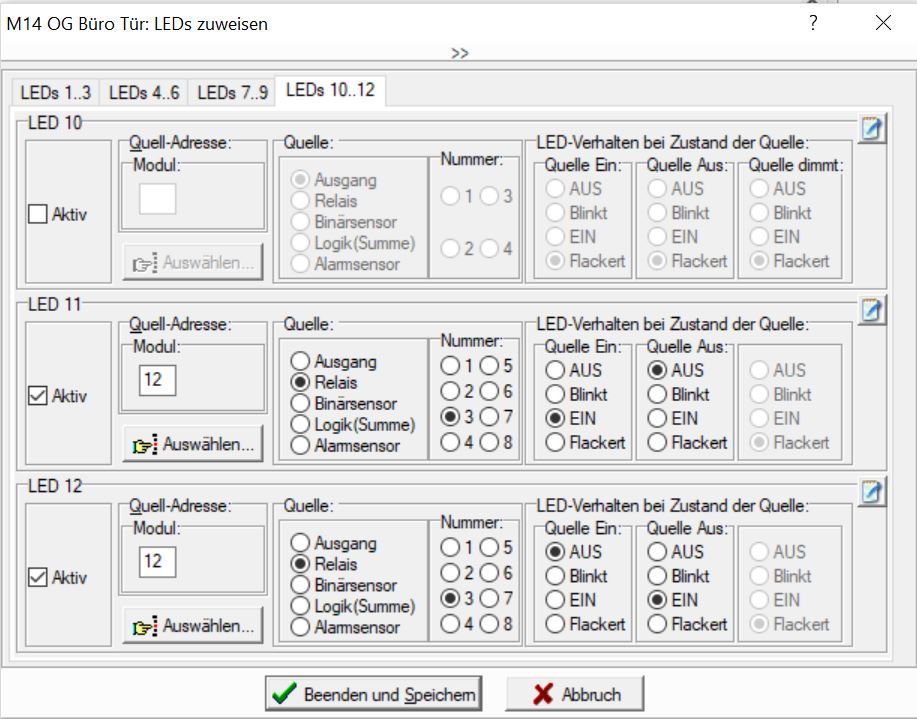Choose Nummer 5 for LED 12
The image size is (917, 719).
(489, 547)
